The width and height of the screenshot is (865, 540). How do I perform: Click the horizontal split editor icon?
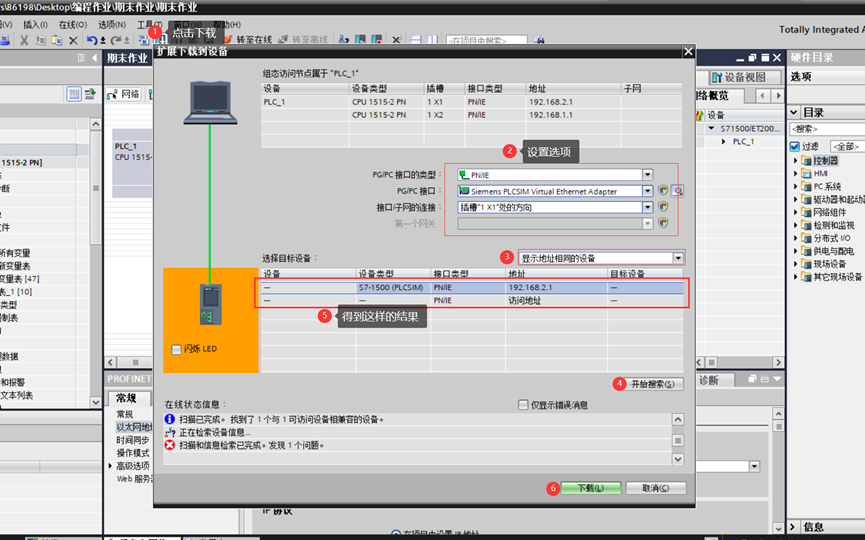pyautogui.click(x=416, y=40)
